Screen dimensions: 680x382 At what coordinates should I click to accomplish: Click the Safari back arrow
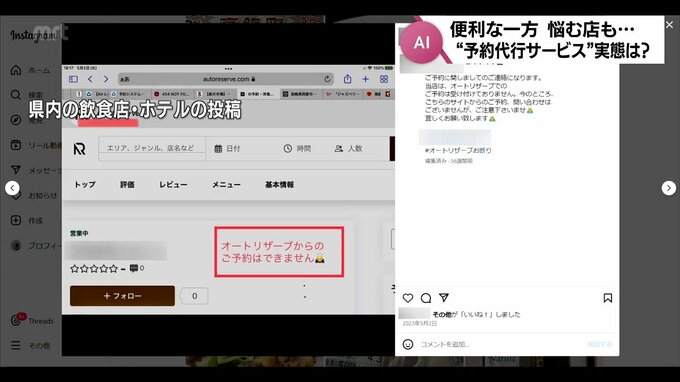click(90, 79)
